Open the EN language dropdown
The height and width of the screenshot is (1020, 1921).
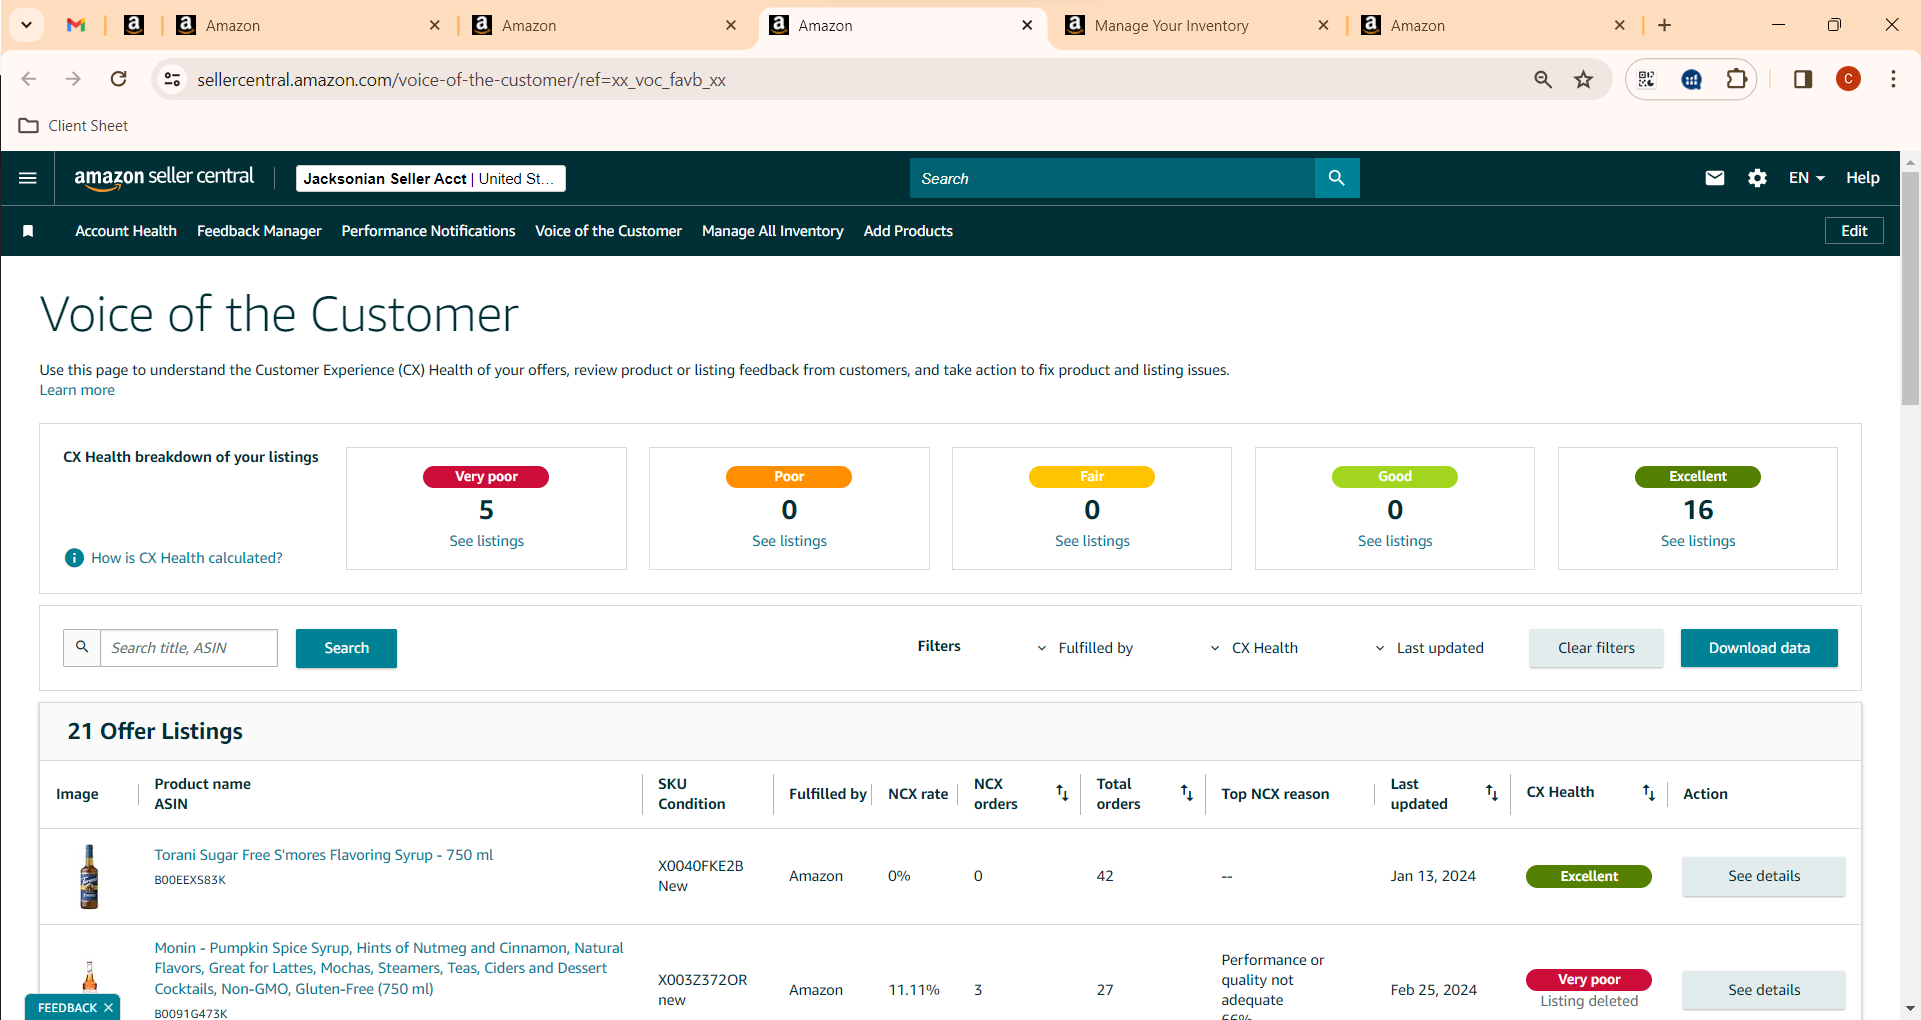point(1806,178)
